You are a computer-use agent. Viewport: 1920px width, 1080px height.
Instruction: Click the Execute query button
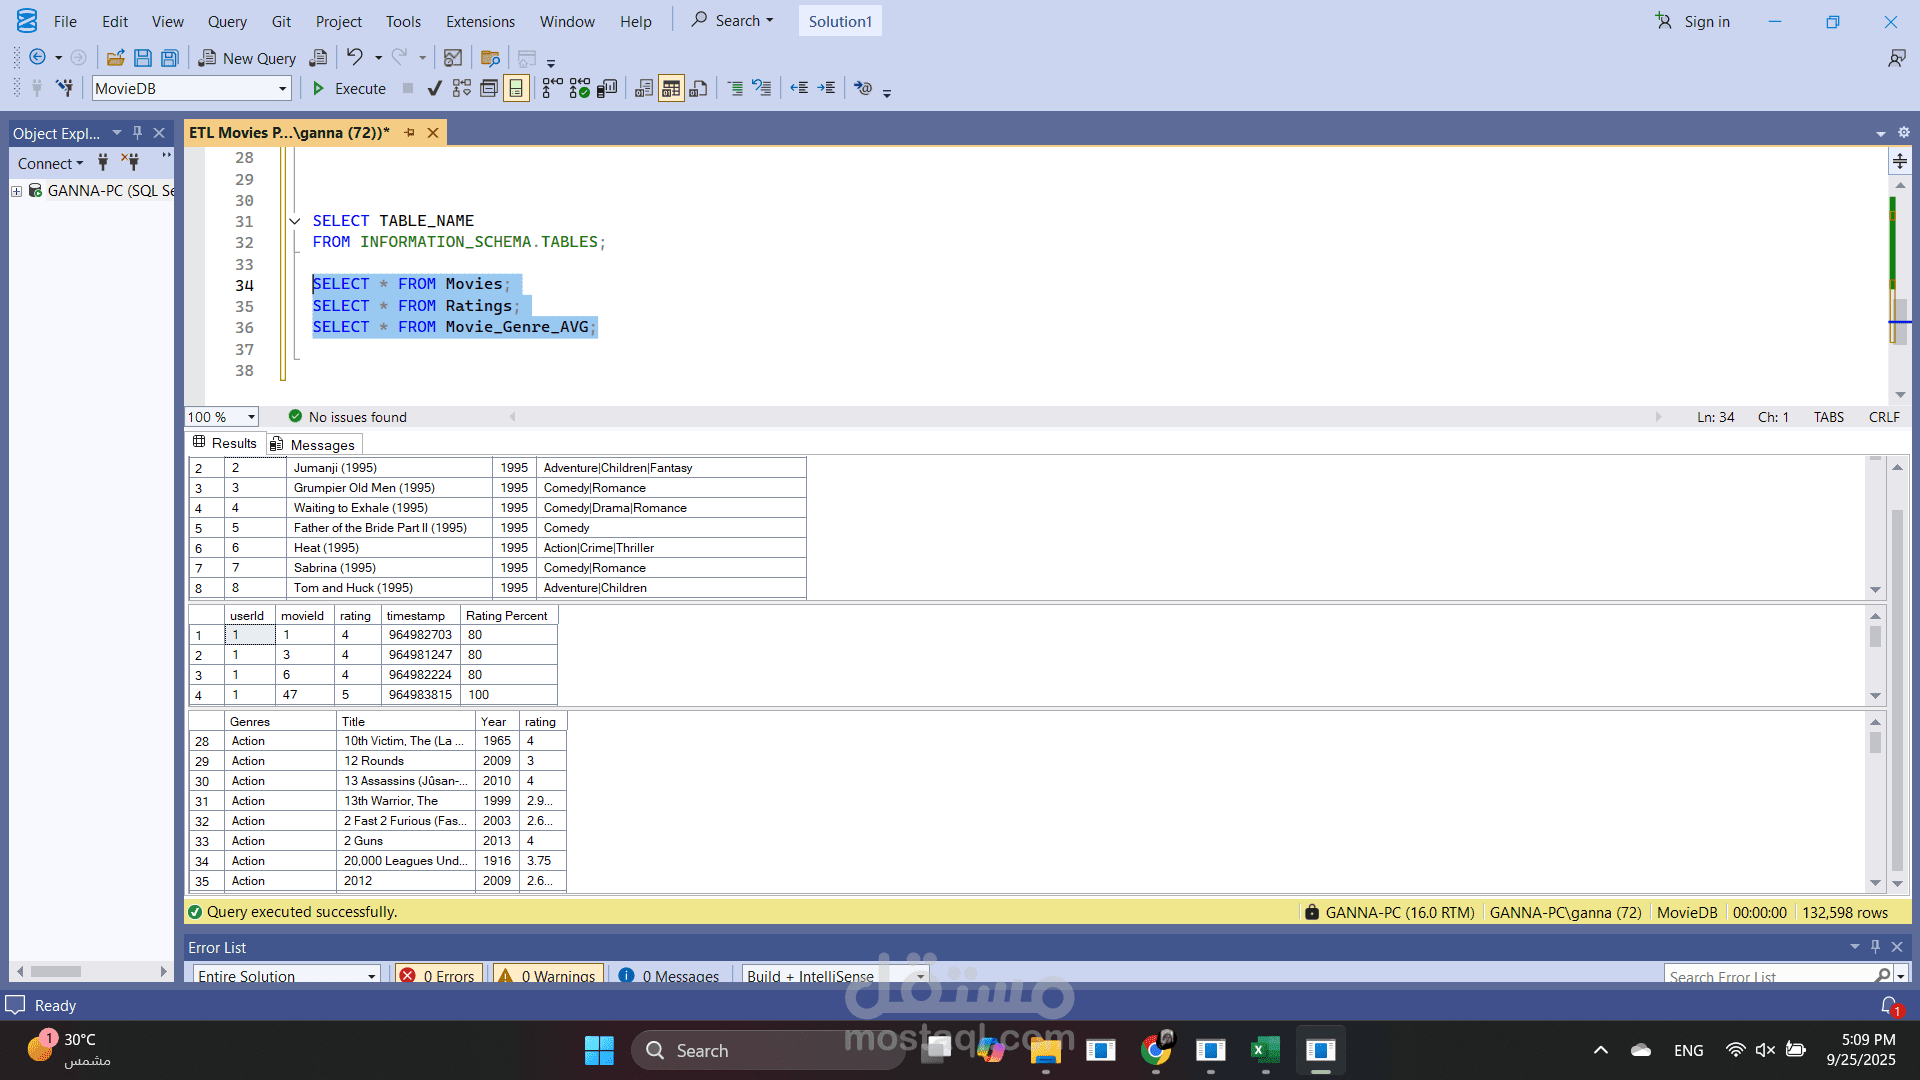[x=349, y=89]
